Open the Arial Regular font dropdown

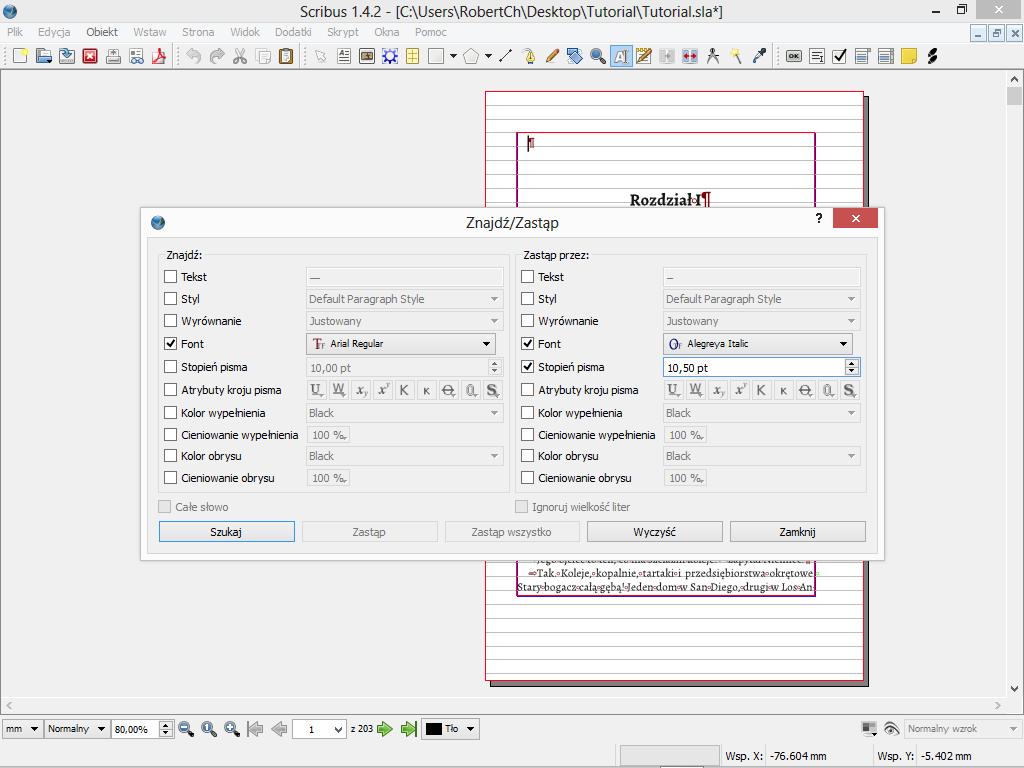pos(400,344)
